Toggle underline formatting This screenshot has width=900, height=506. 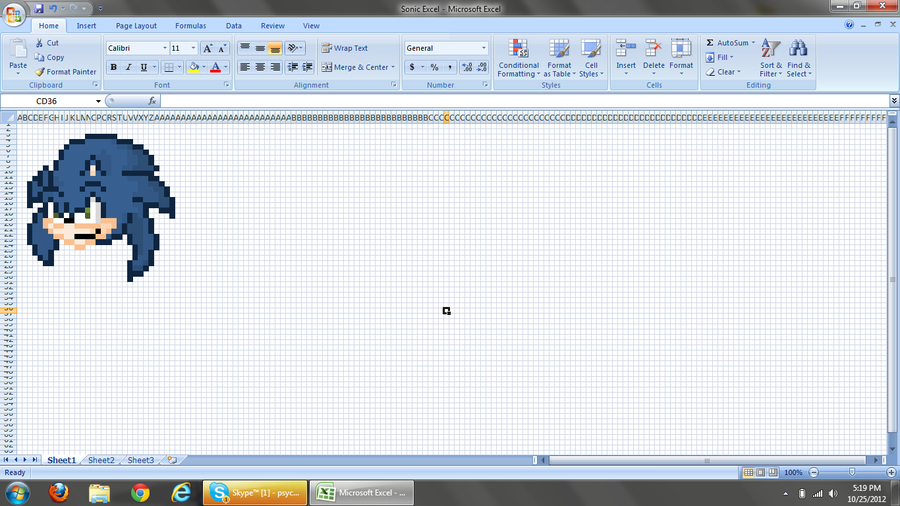(143, 67)
